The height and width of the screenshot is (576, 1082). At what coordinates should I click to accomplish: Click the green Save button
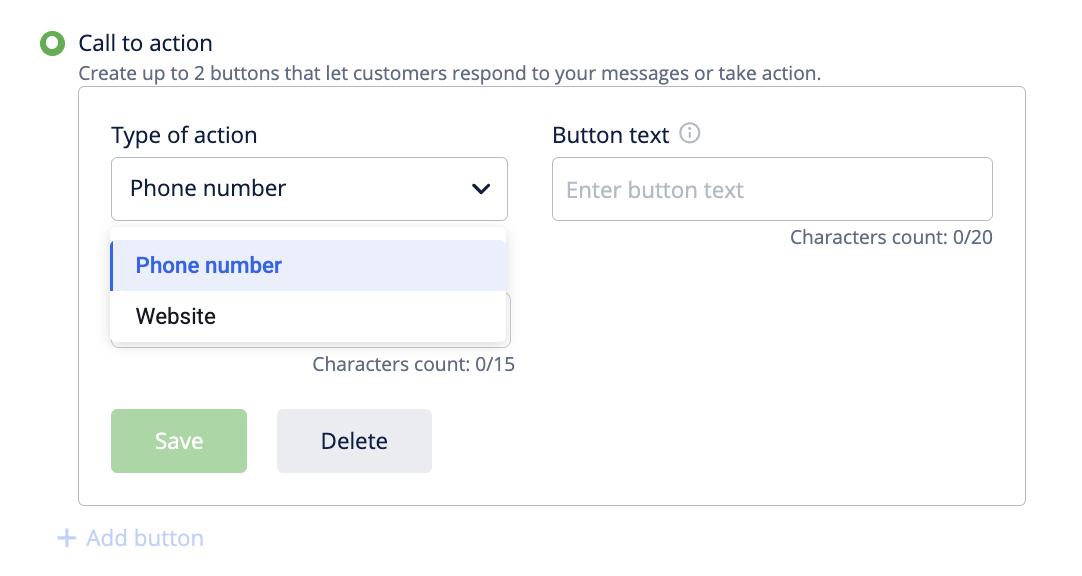click(x=179, y=441)
